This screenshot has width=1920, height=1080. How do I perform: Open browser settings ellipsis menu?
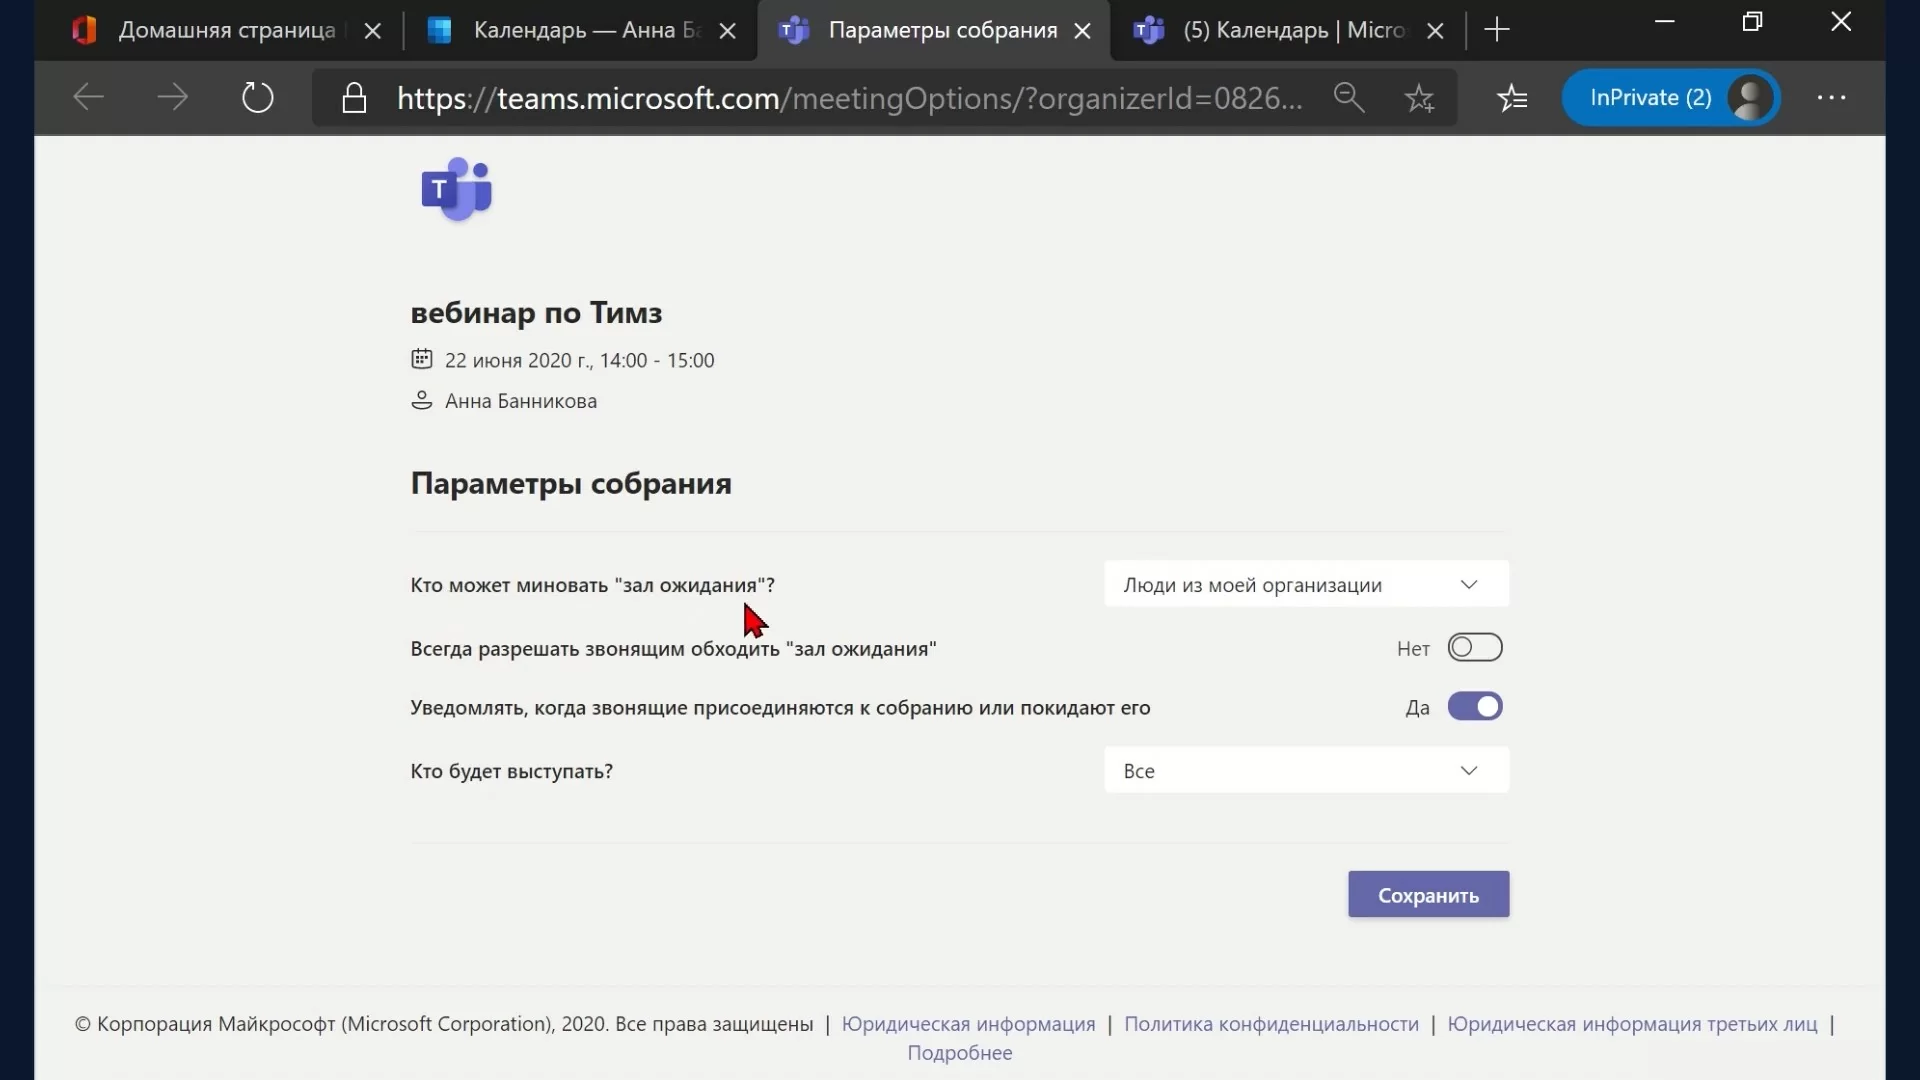coord(1831,97)
